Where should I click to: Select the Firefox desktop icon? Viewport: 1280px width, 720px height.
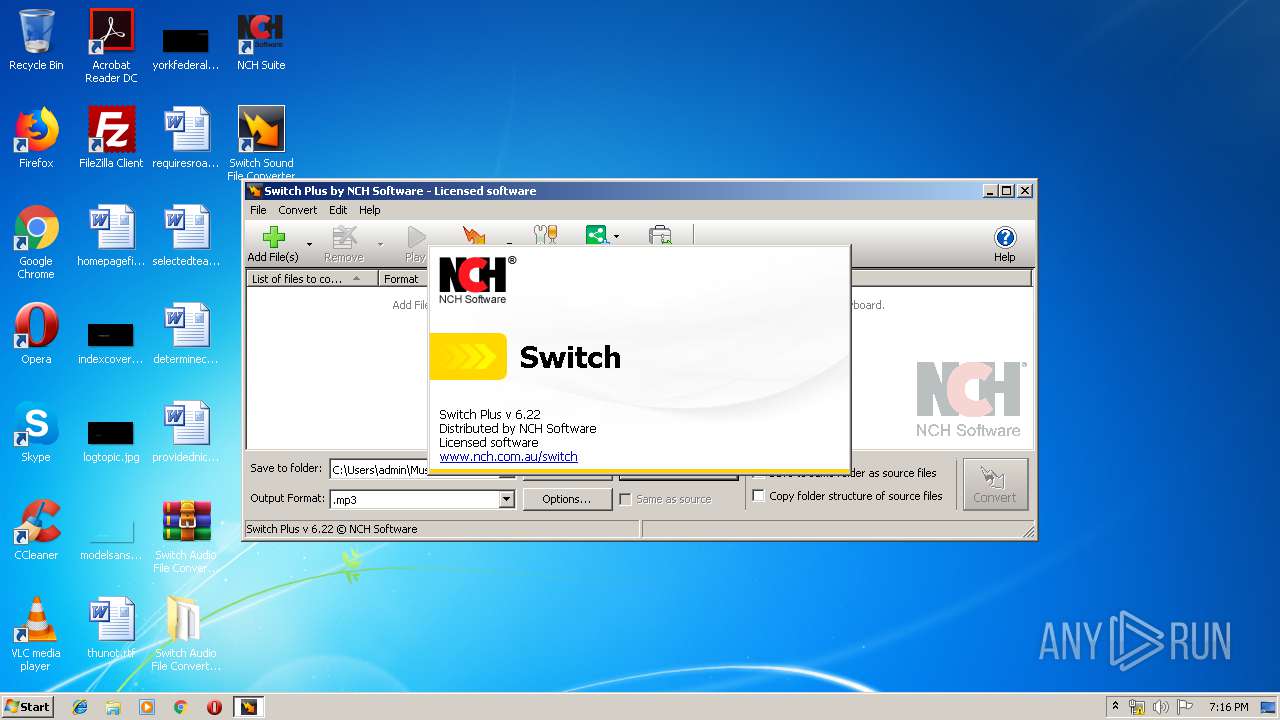[36, 138]
